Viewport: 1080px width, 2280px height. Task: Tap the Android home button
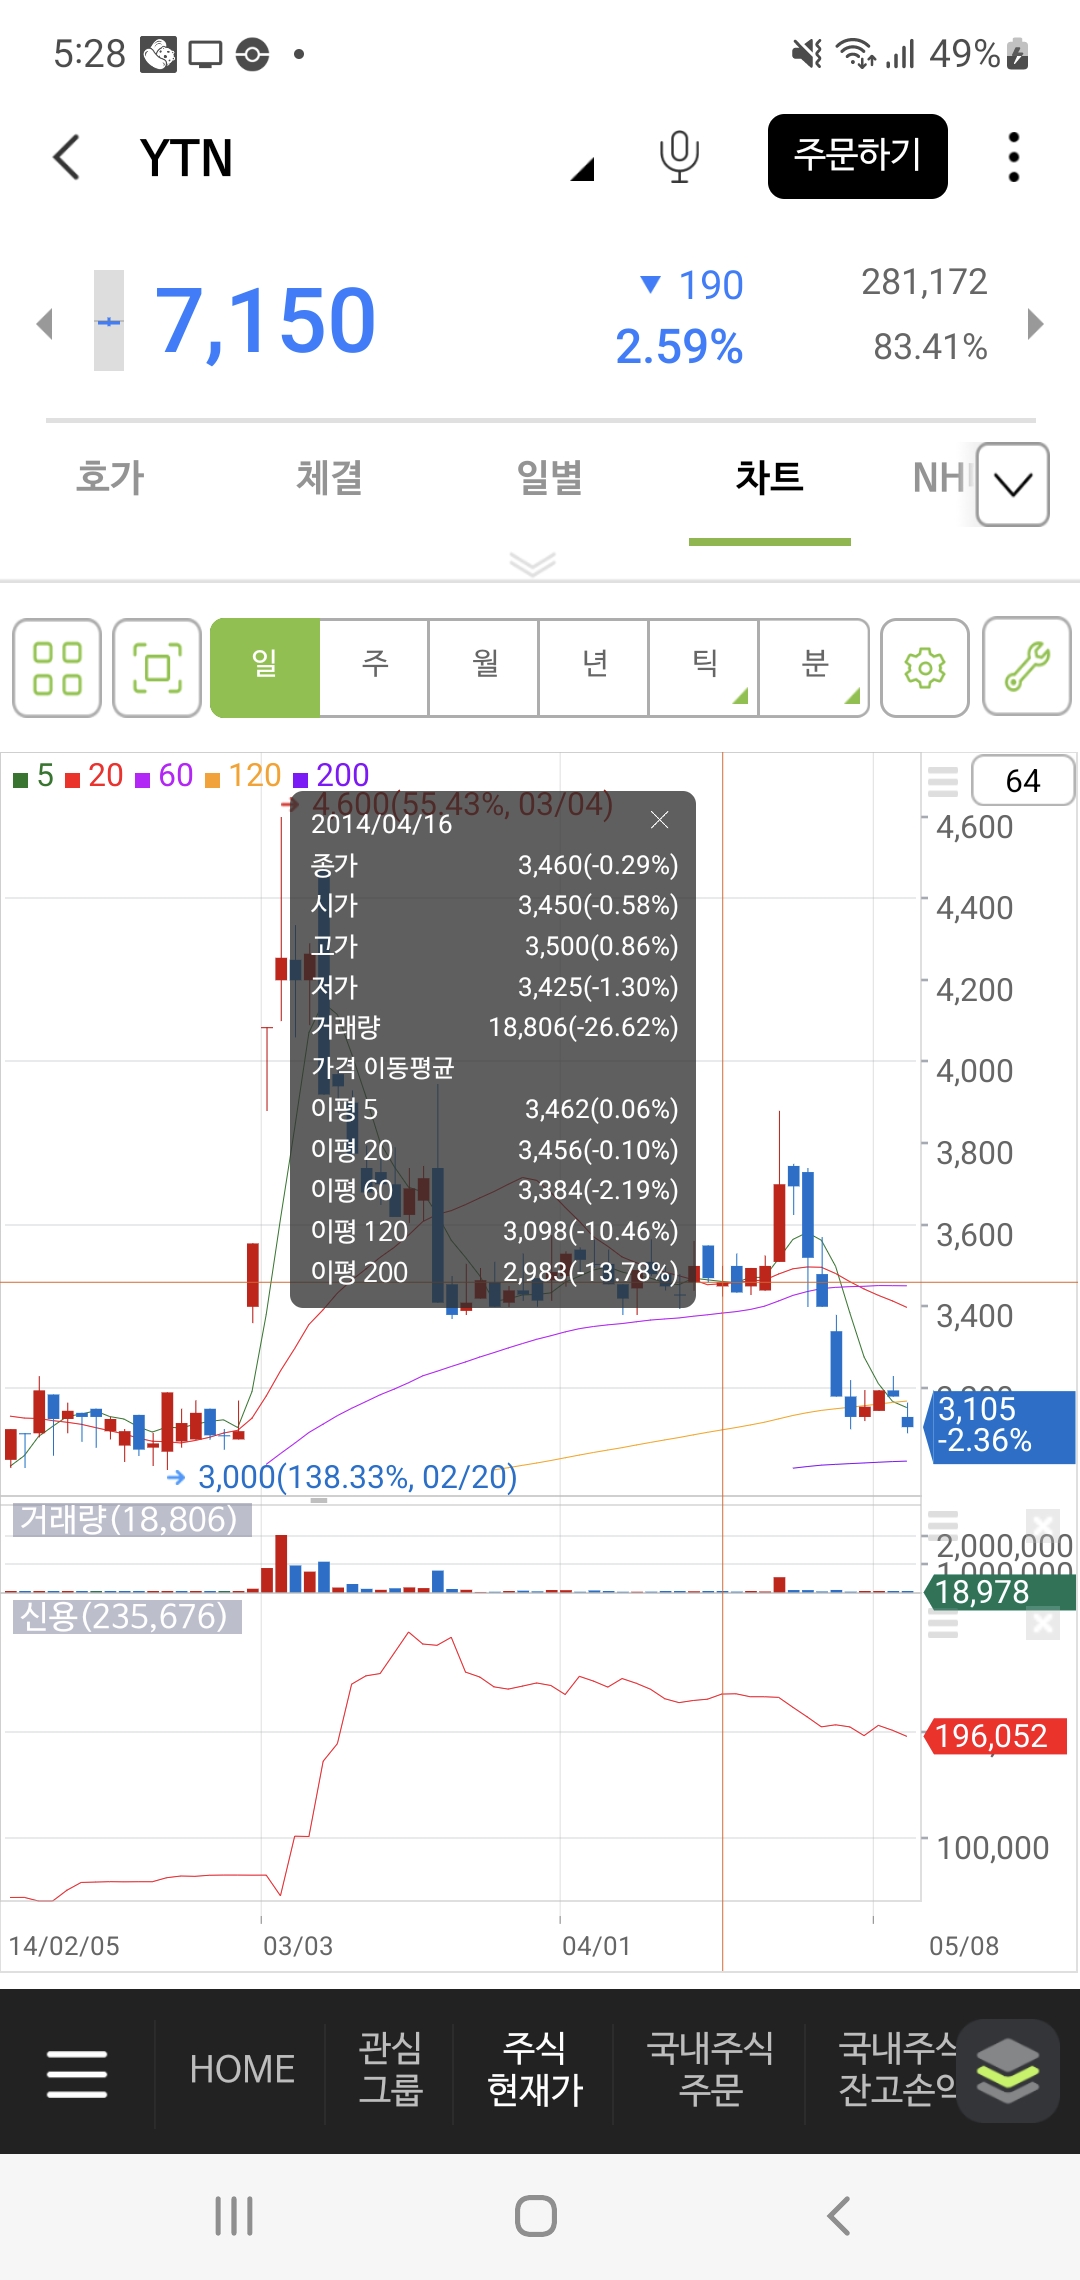(x=536, y=2216)
